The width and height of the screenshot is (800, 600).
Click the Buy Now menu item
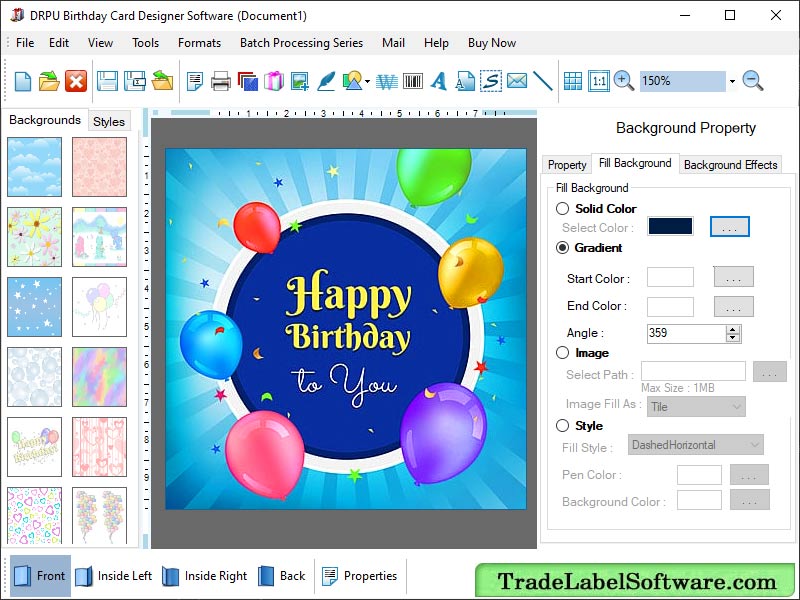(491, 43)
